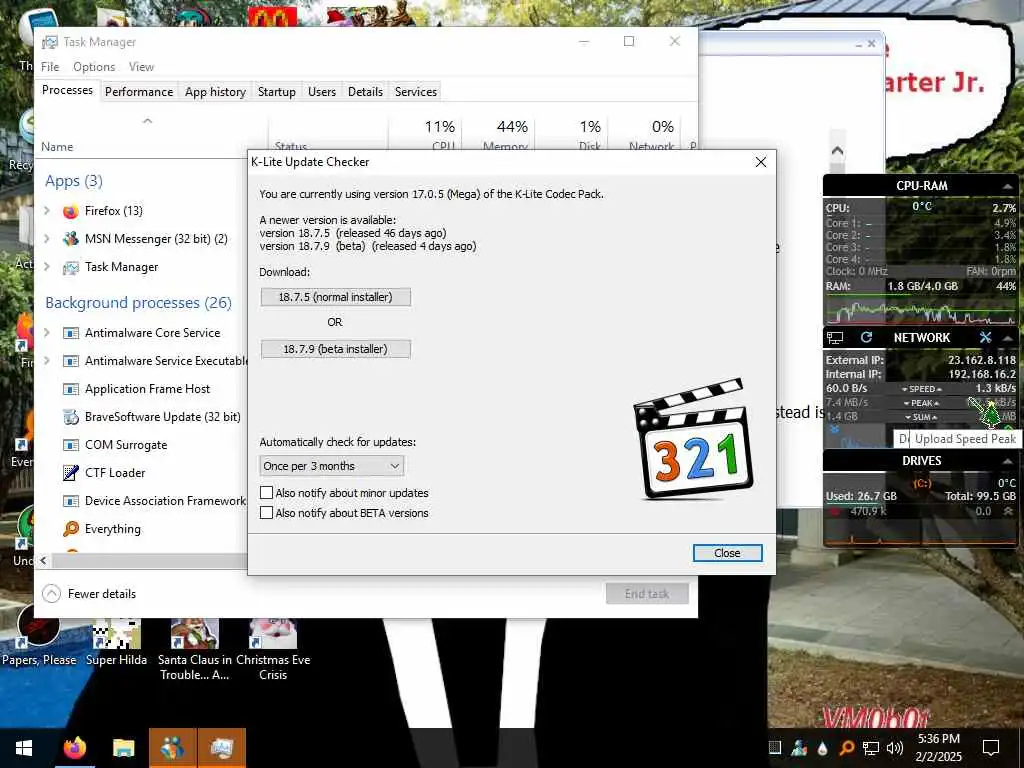The width and height of the screenshot is (1024, 768).
Task: Click the COM Surrogate process icon
Action: click(x=71, y=445)
